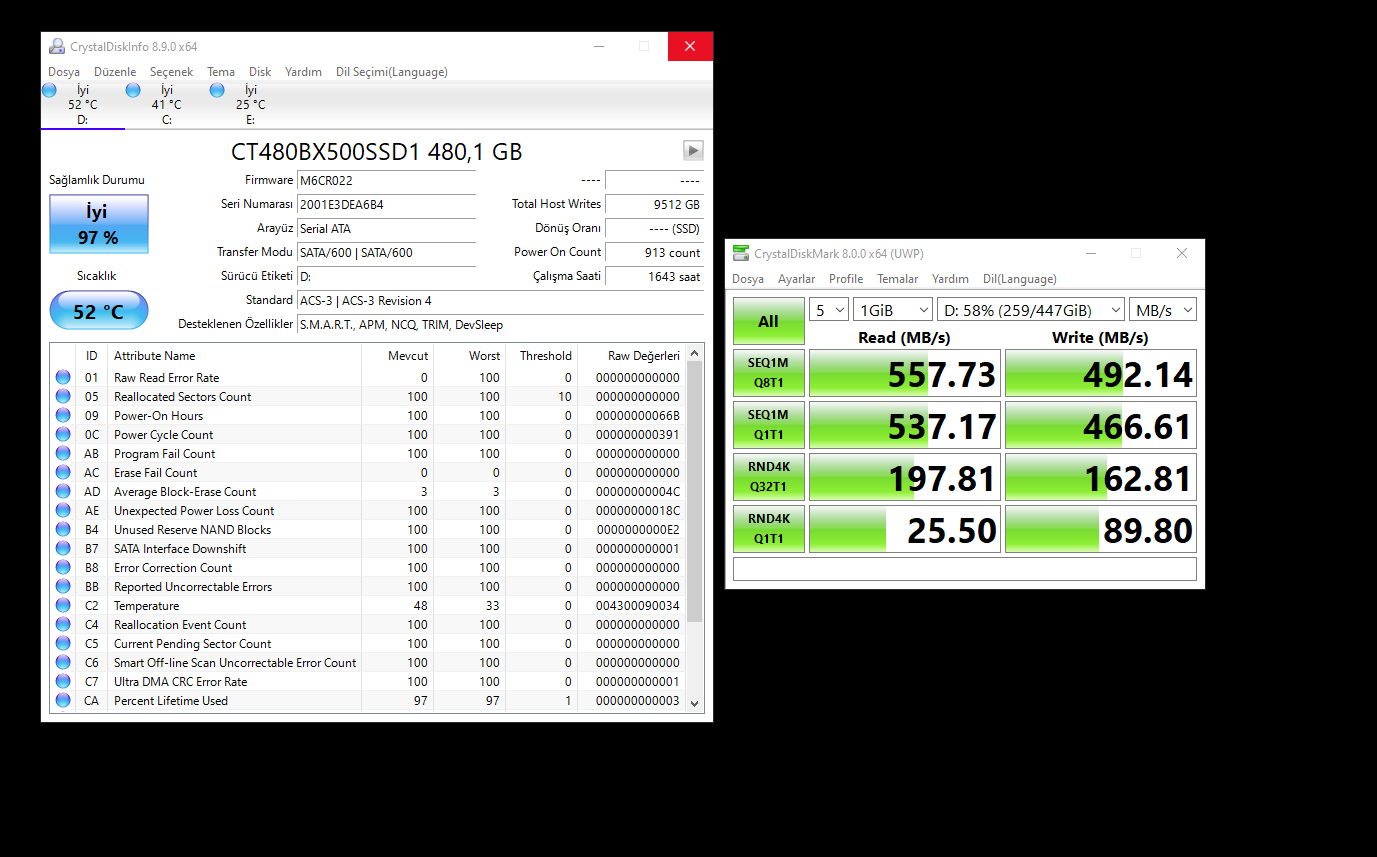Open Yardım menu in CrystalDiskMark

(950, 279)
